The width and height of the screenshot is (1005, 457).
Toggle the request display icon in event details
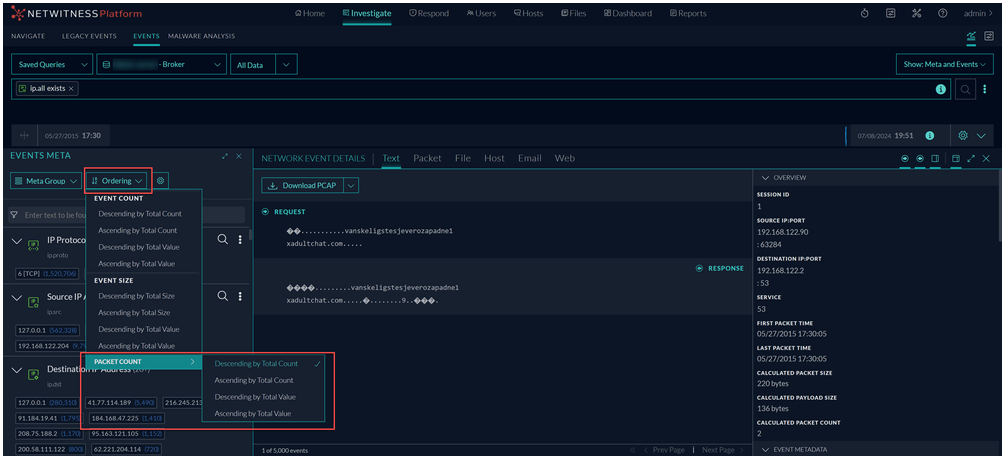point(904,158)
